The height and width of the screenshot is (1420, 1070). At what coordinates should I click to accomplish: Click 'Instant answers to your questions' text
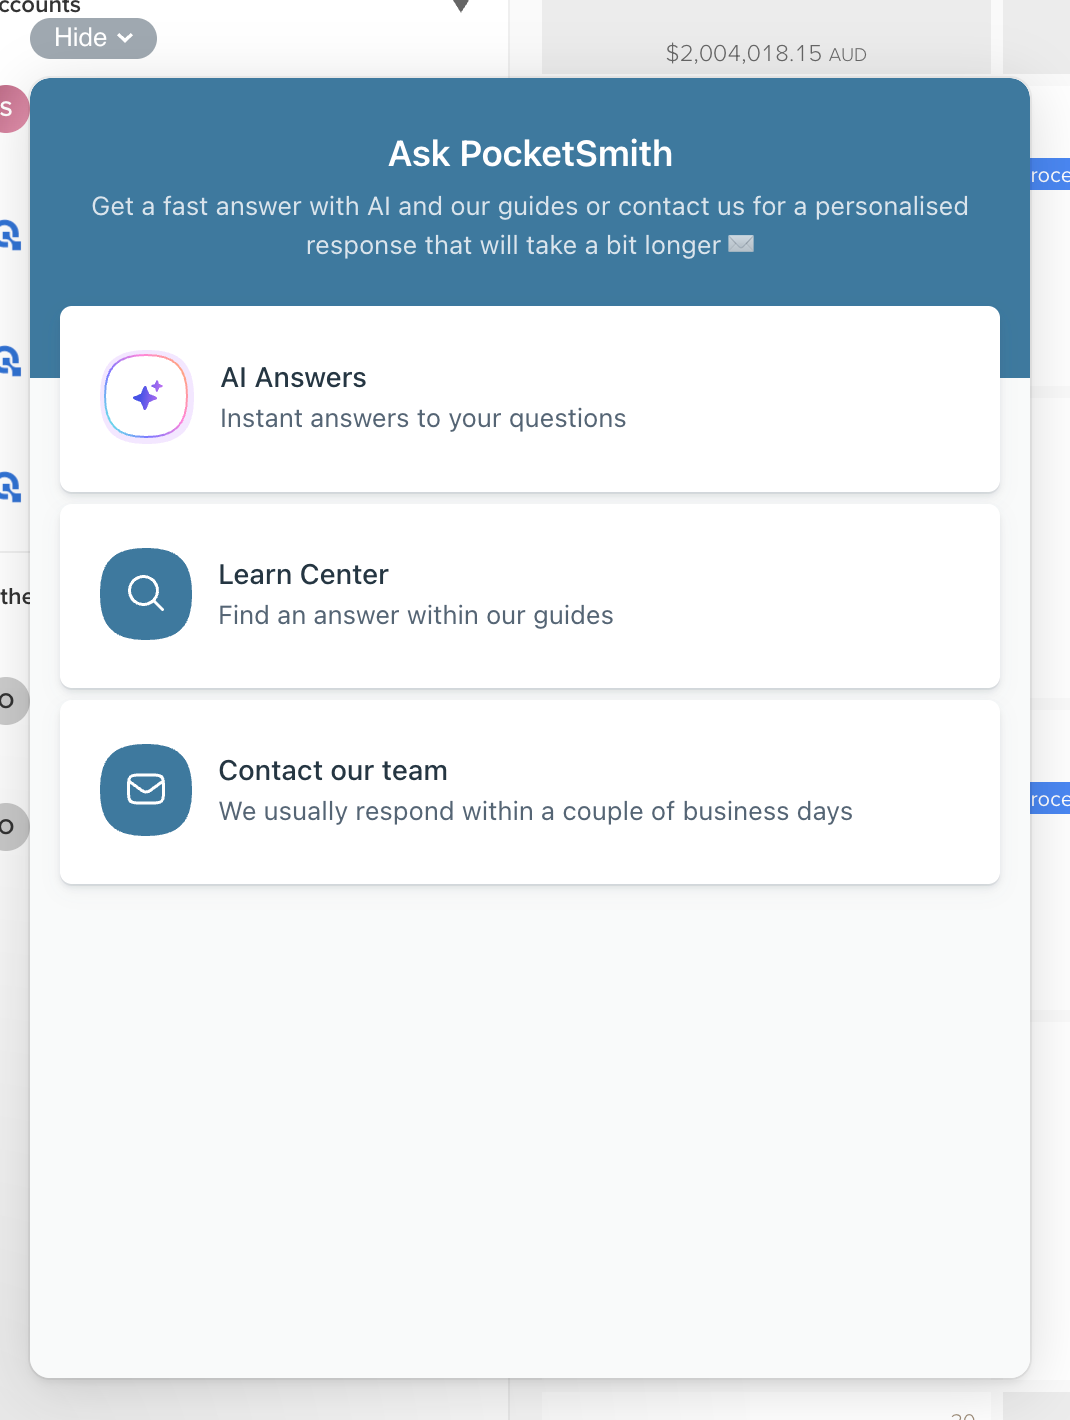423,418
